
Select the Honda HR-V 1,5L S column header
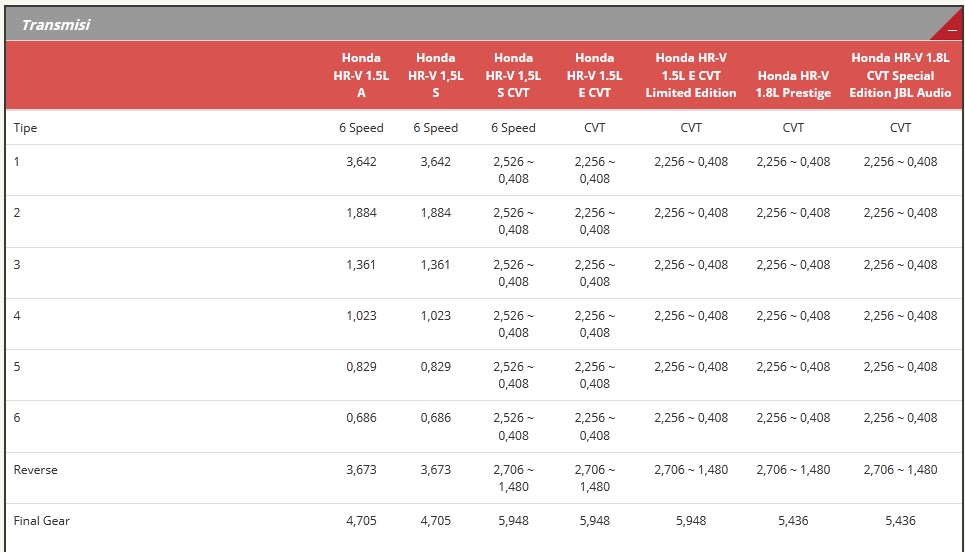pyautogui.click(x=436, y=75)
